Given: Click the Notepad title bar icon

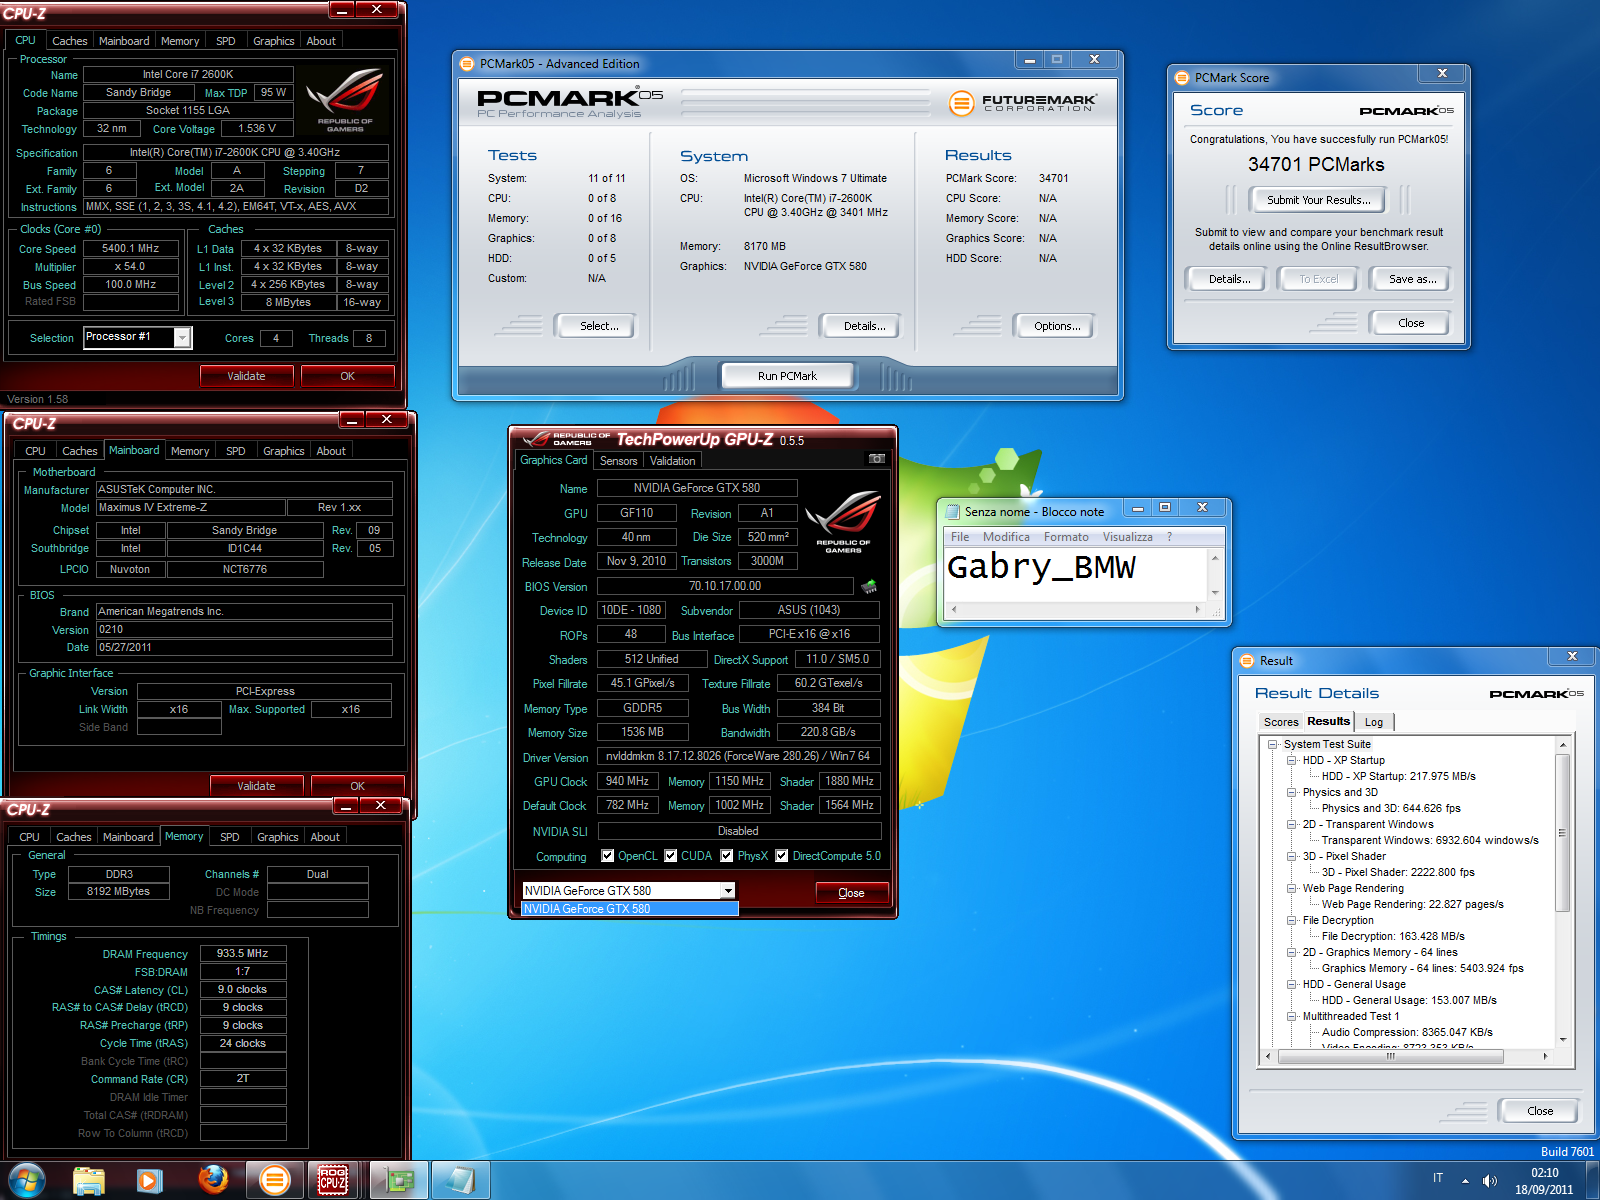Looking at the screenshot, I should [x=953, y=511].
